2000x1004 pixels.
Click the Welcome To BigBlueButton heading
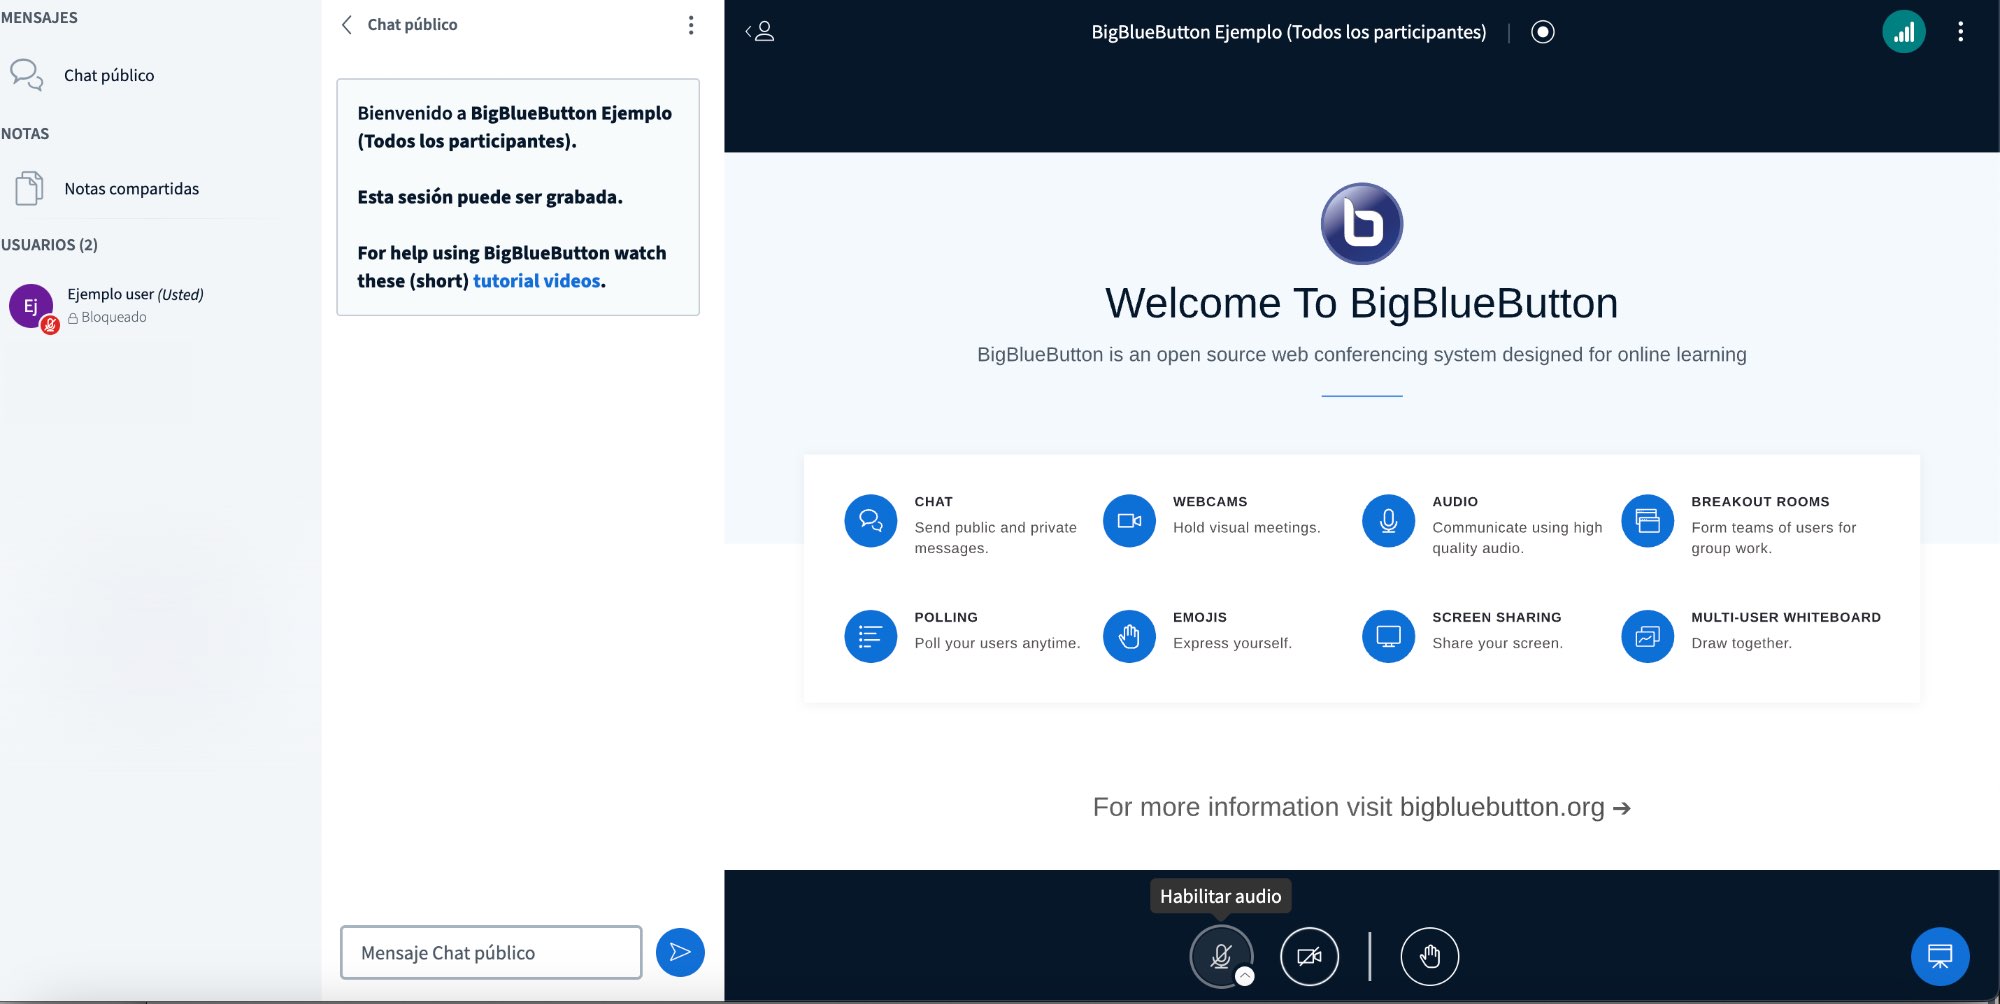[x=1361, y=303]
